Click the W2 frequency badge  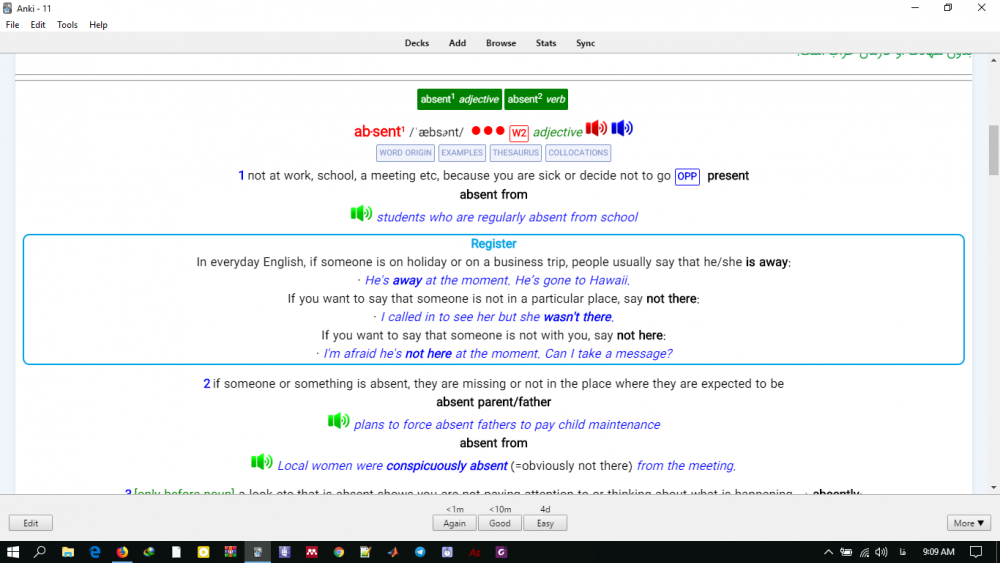tap(518, 133)
